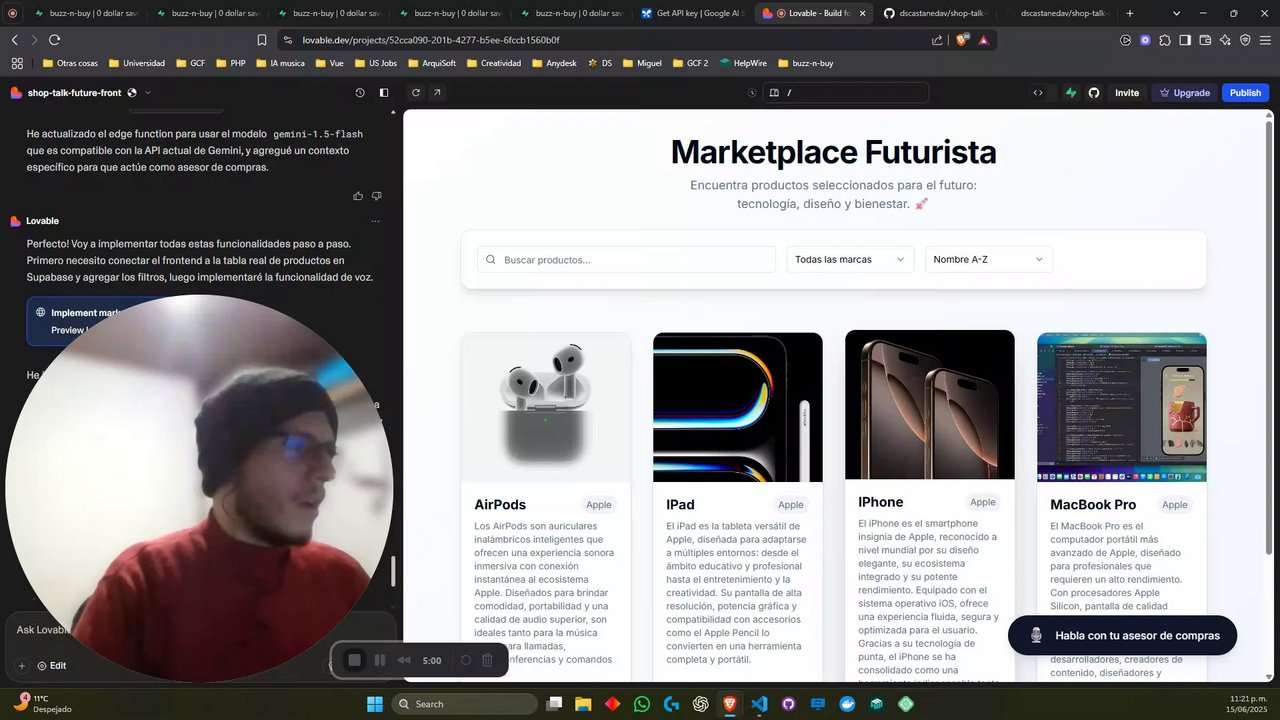The width and height of the screenshot is (1280, 720).
Task: Click the MacBook Pro product title
Action: coord(1093,505)
